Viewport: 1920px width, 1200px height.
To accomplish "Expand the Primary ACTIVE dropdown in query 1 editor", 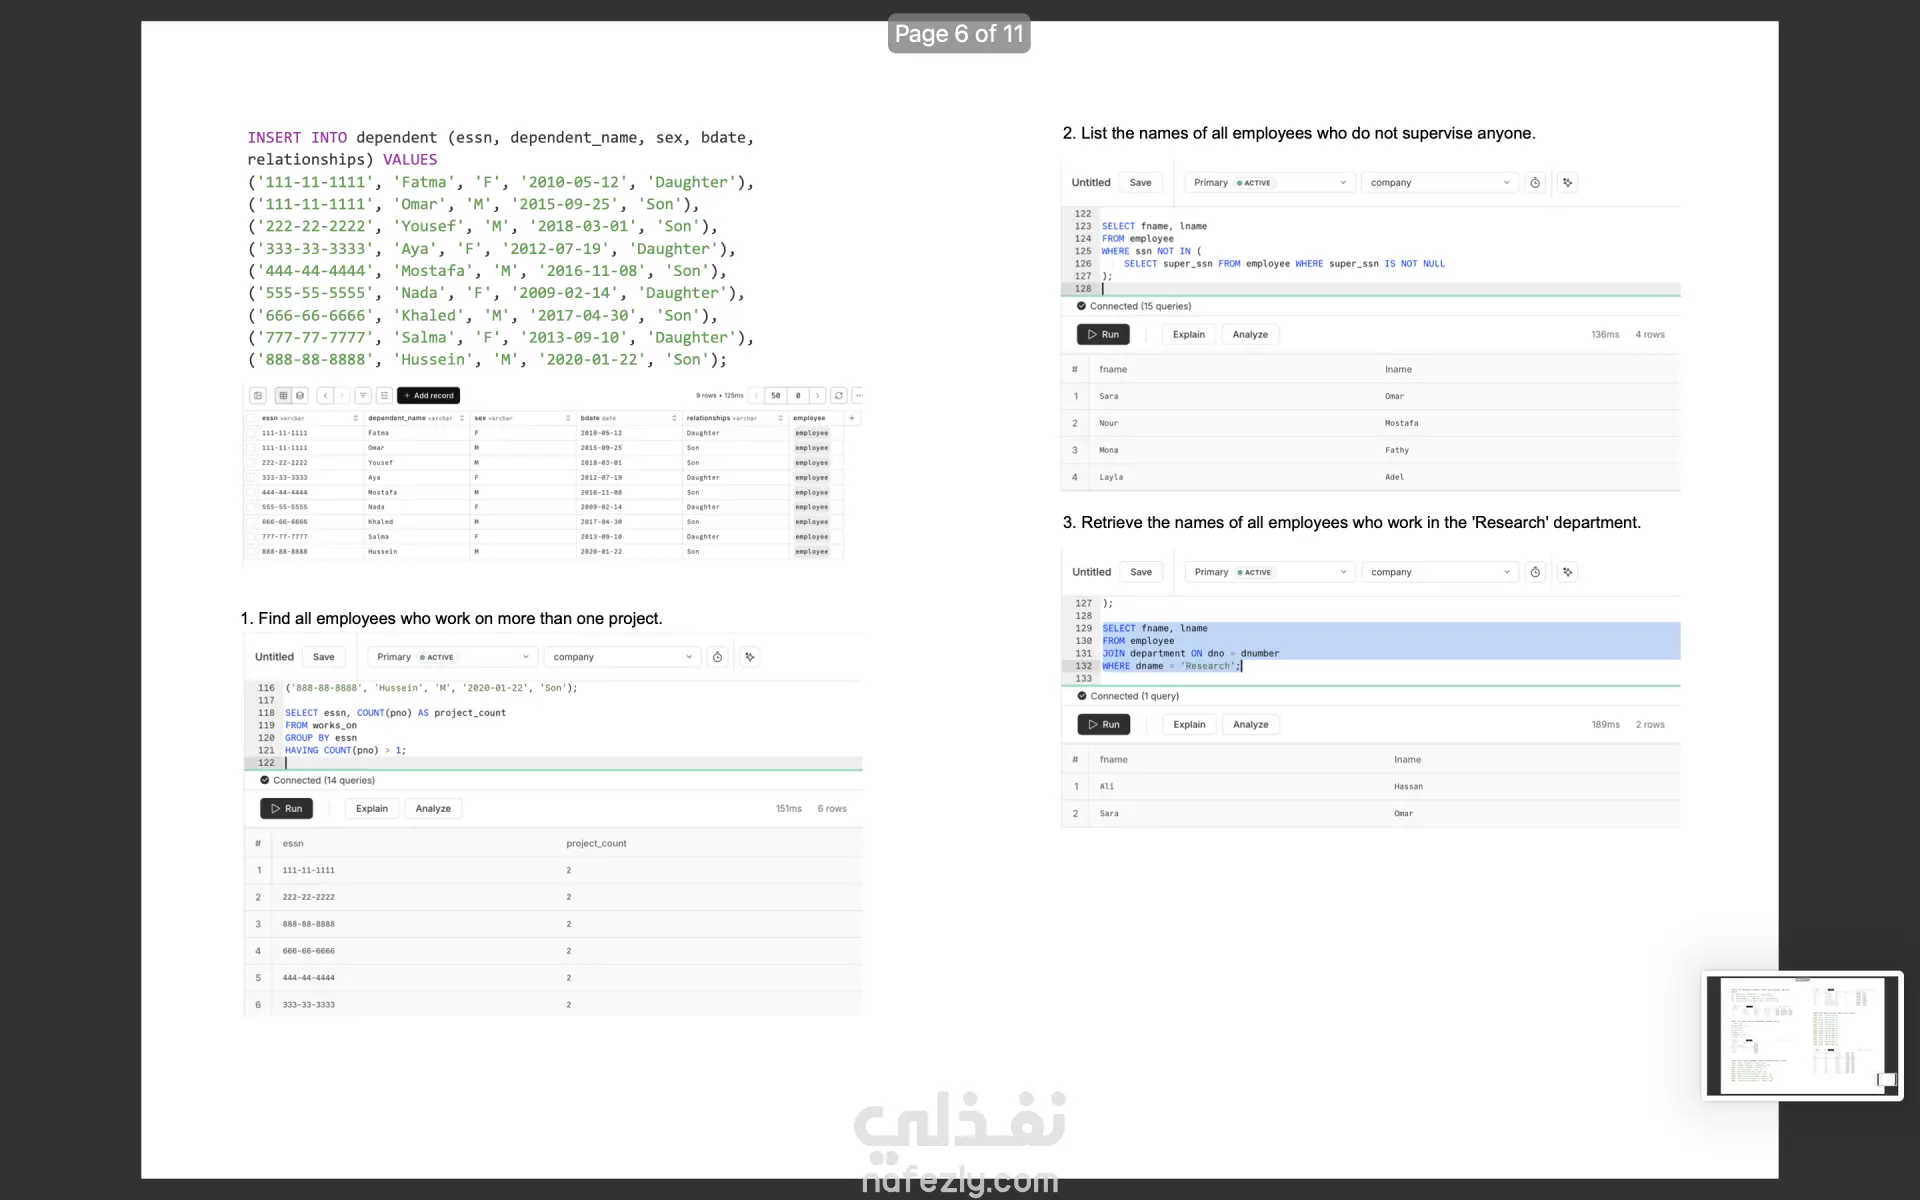I will 452,657.
